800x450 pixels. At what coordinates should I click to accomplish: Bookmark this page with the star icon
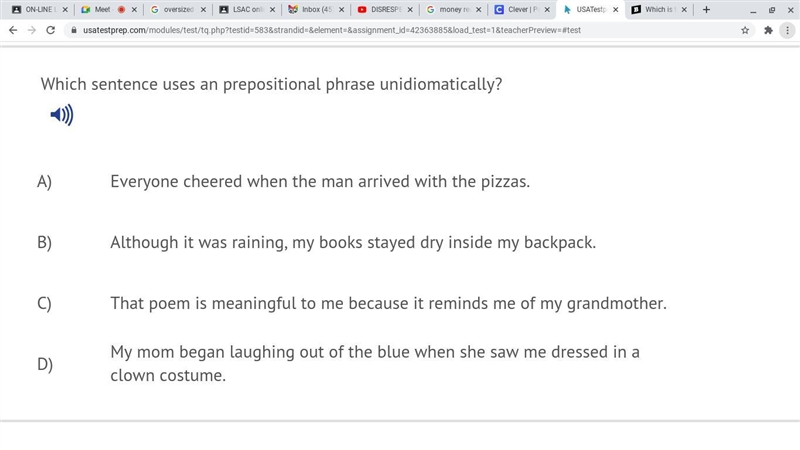coord(745,30)
